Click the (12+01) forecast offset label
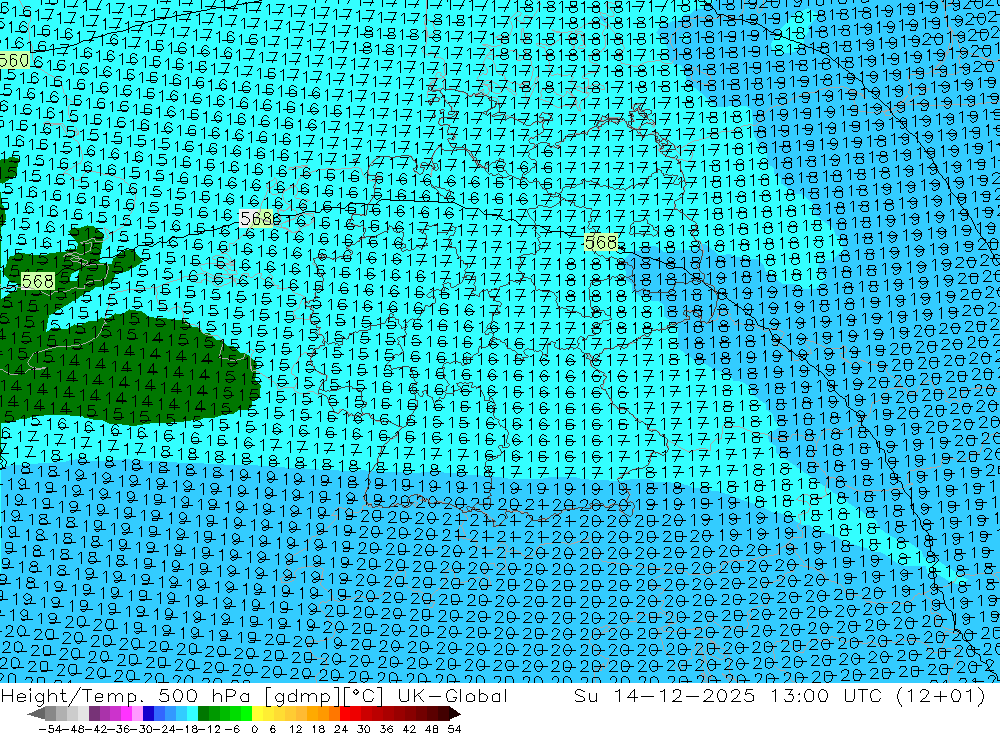The width and height of the screenshot is (1000, 733). click(x=941, y=695)
